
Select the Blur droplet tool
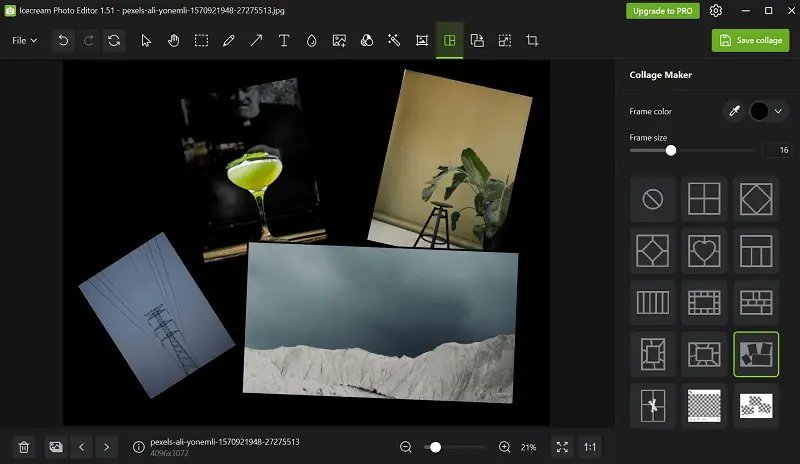click(x=311, y=41)
